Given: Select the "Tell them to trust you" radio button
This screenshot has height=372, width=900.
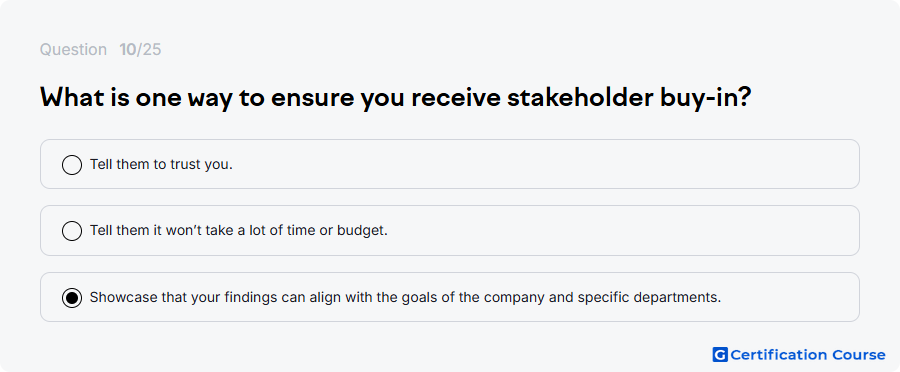Looking at the screenshot, I should click(x=72, y=165).
